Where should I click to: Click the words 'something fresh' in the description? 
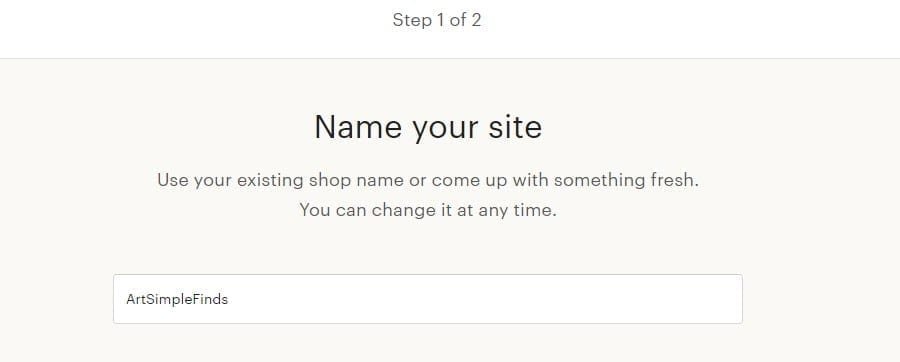pos(626,180)
